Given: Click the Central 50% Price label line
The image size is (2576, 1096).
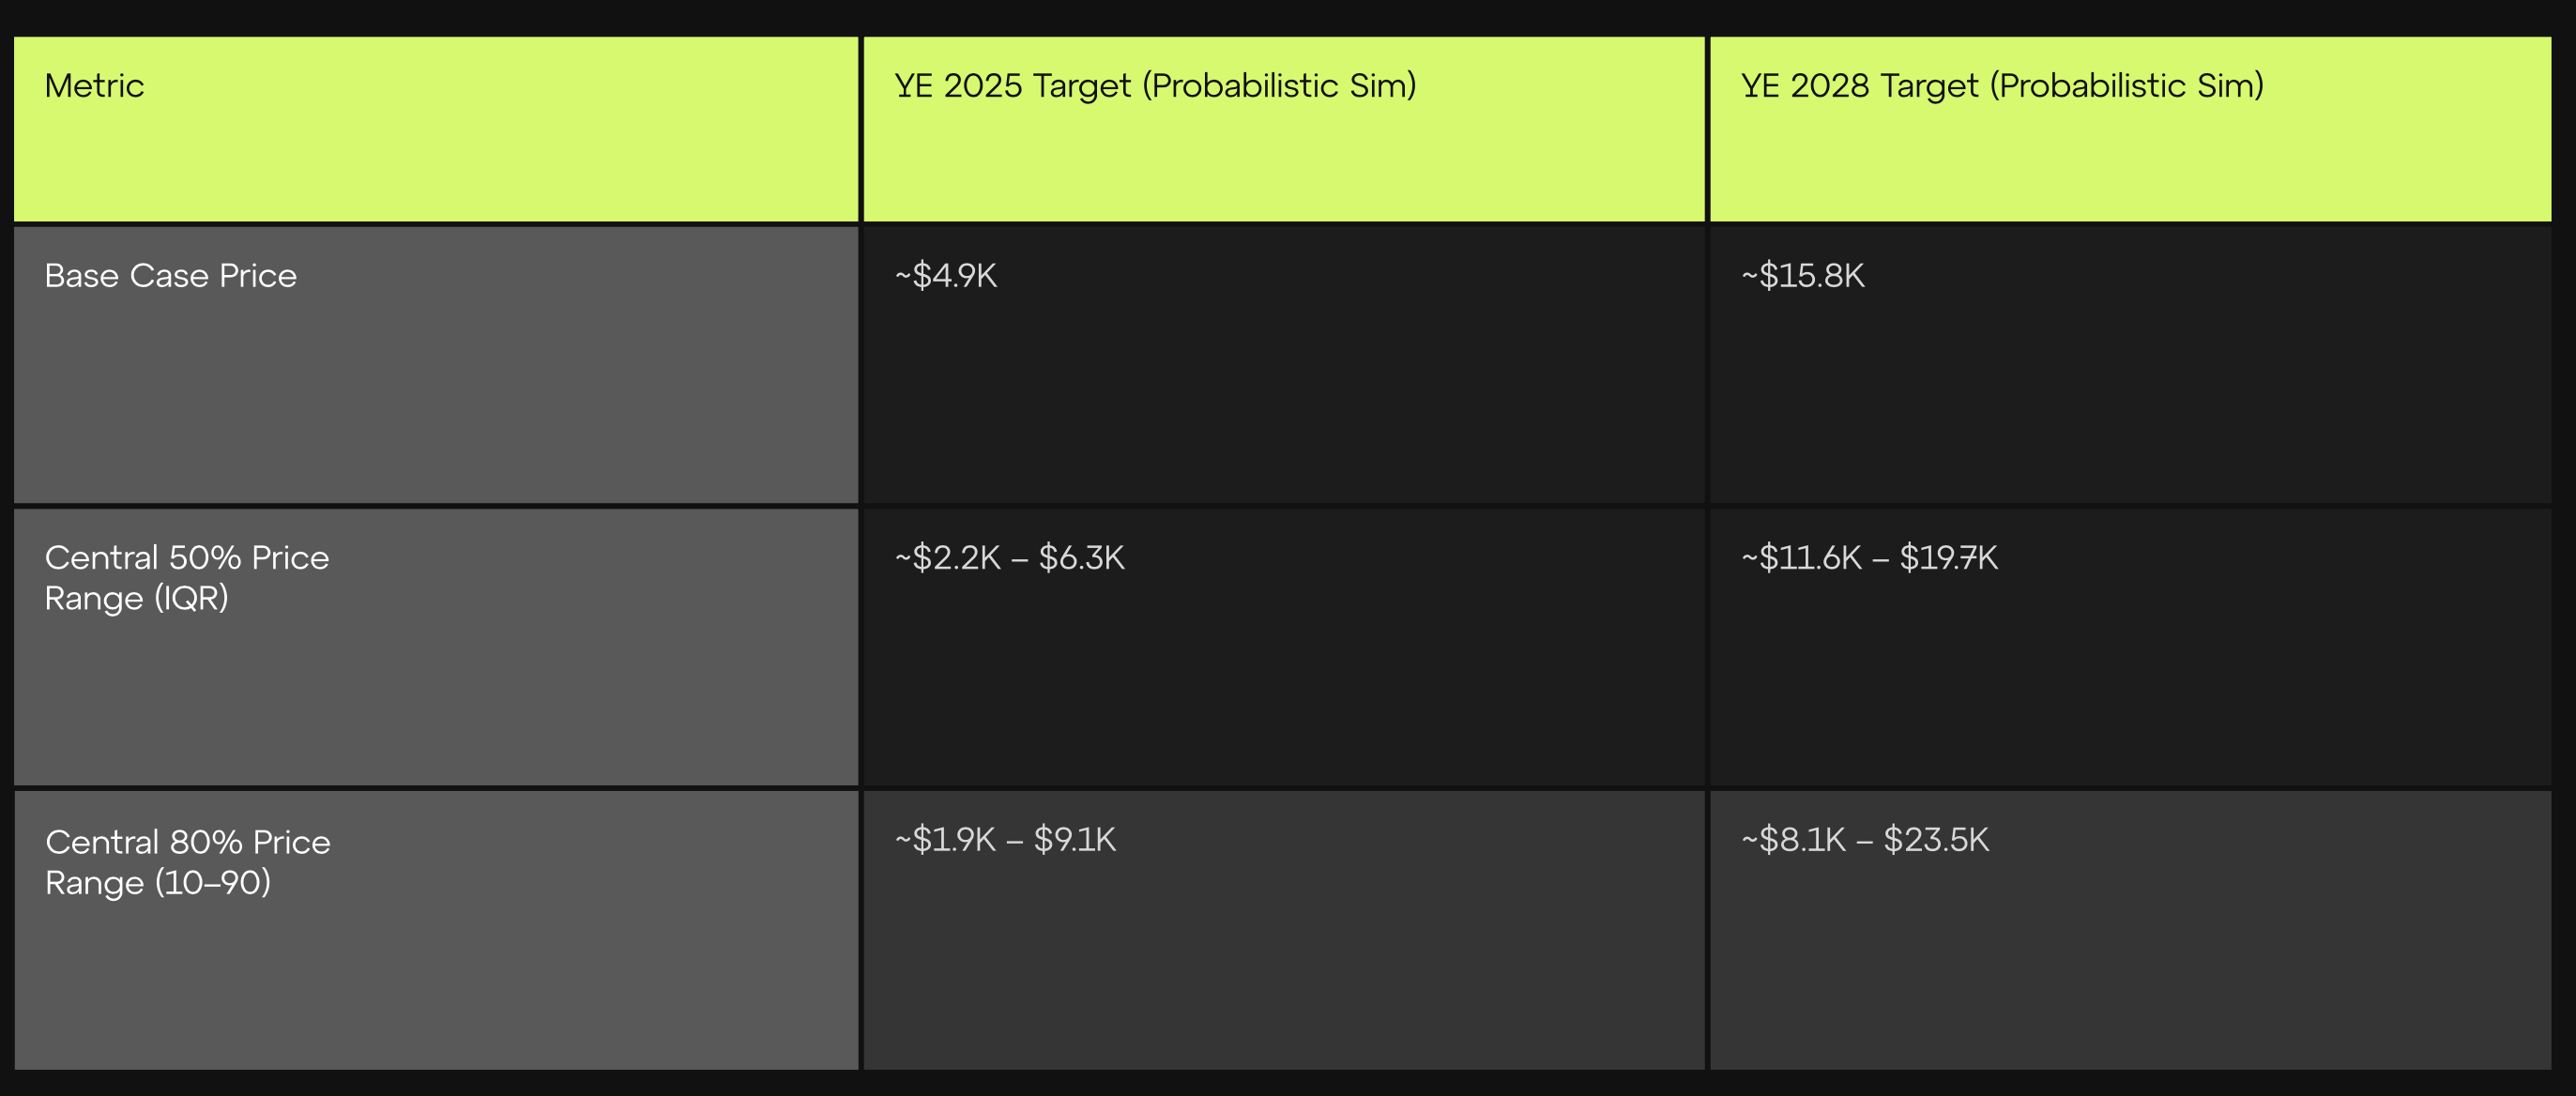Looking at the screenshot, I should coord(187,558).
